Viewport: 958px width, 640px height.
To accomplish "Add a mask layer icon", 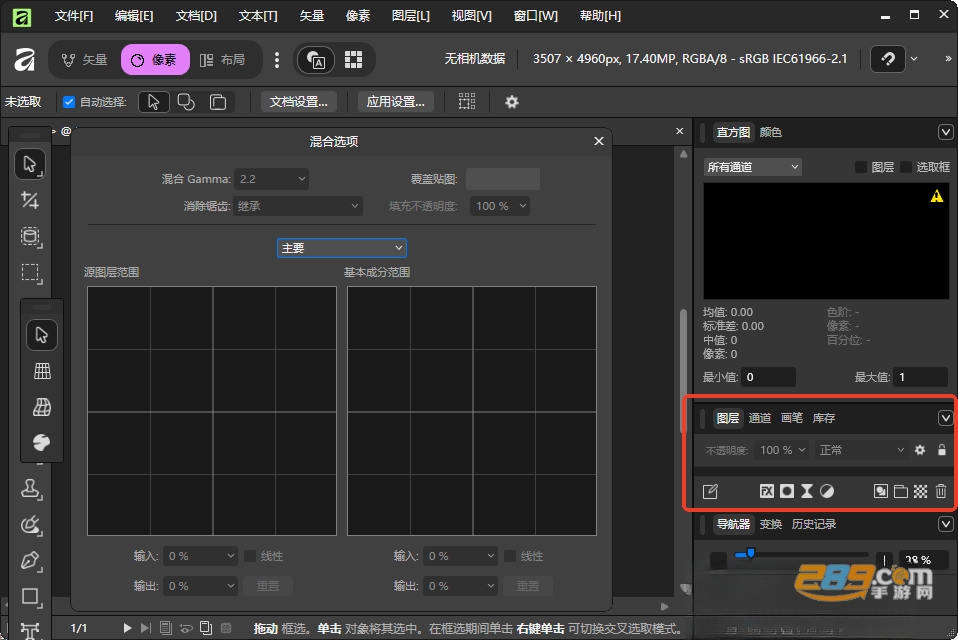I will (x=787, y=491).
